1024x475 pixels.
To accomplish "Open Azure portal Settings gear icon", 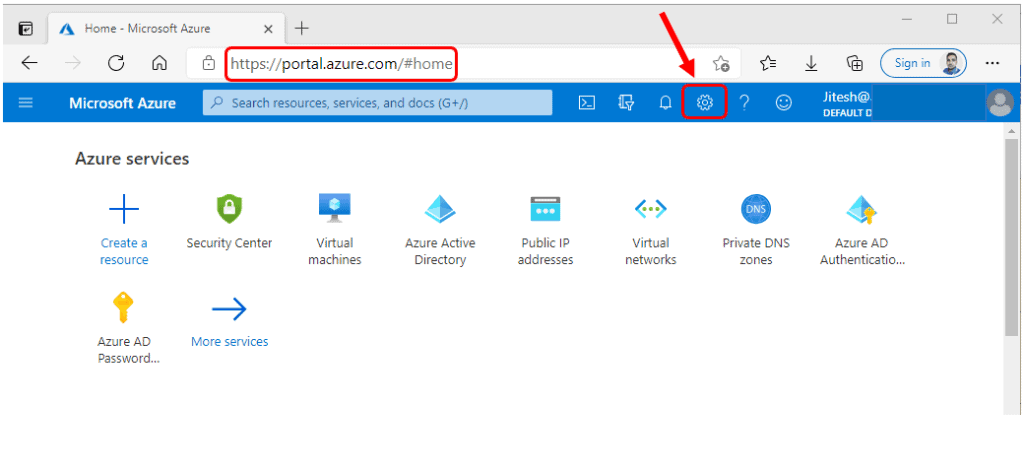I will click(x=704, y=102).
